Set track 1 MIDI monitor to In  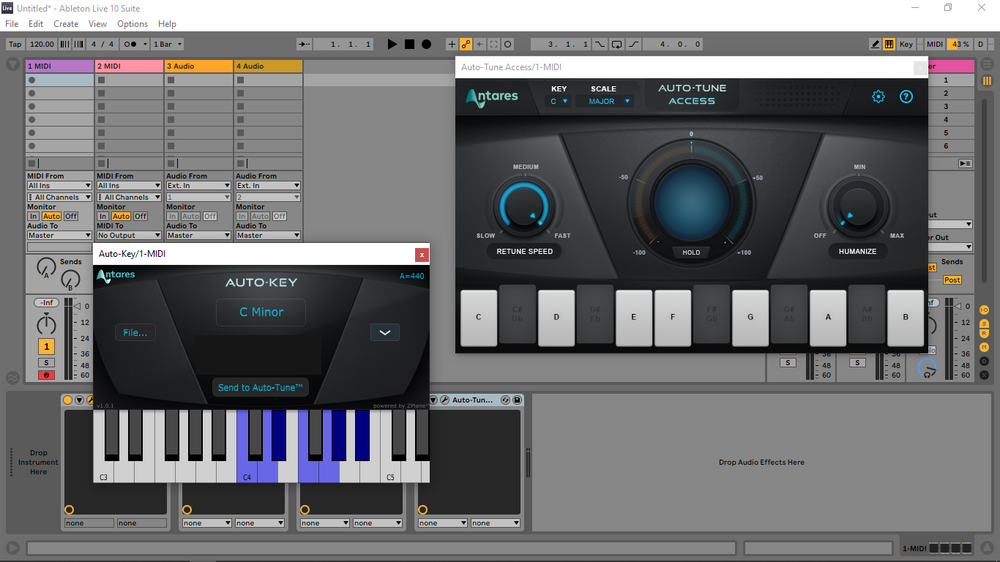[33, 216]
